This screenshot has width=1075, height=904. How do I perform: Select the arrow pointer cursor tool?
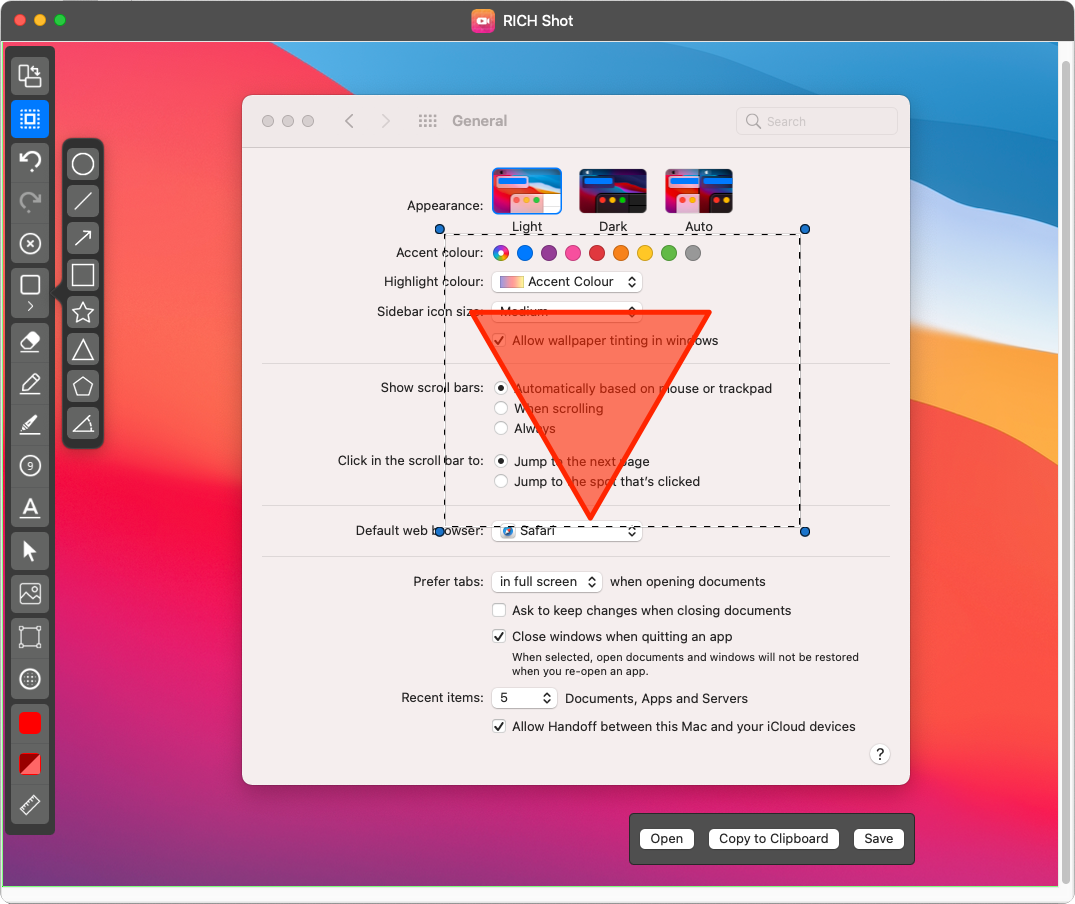coord(29,550)
